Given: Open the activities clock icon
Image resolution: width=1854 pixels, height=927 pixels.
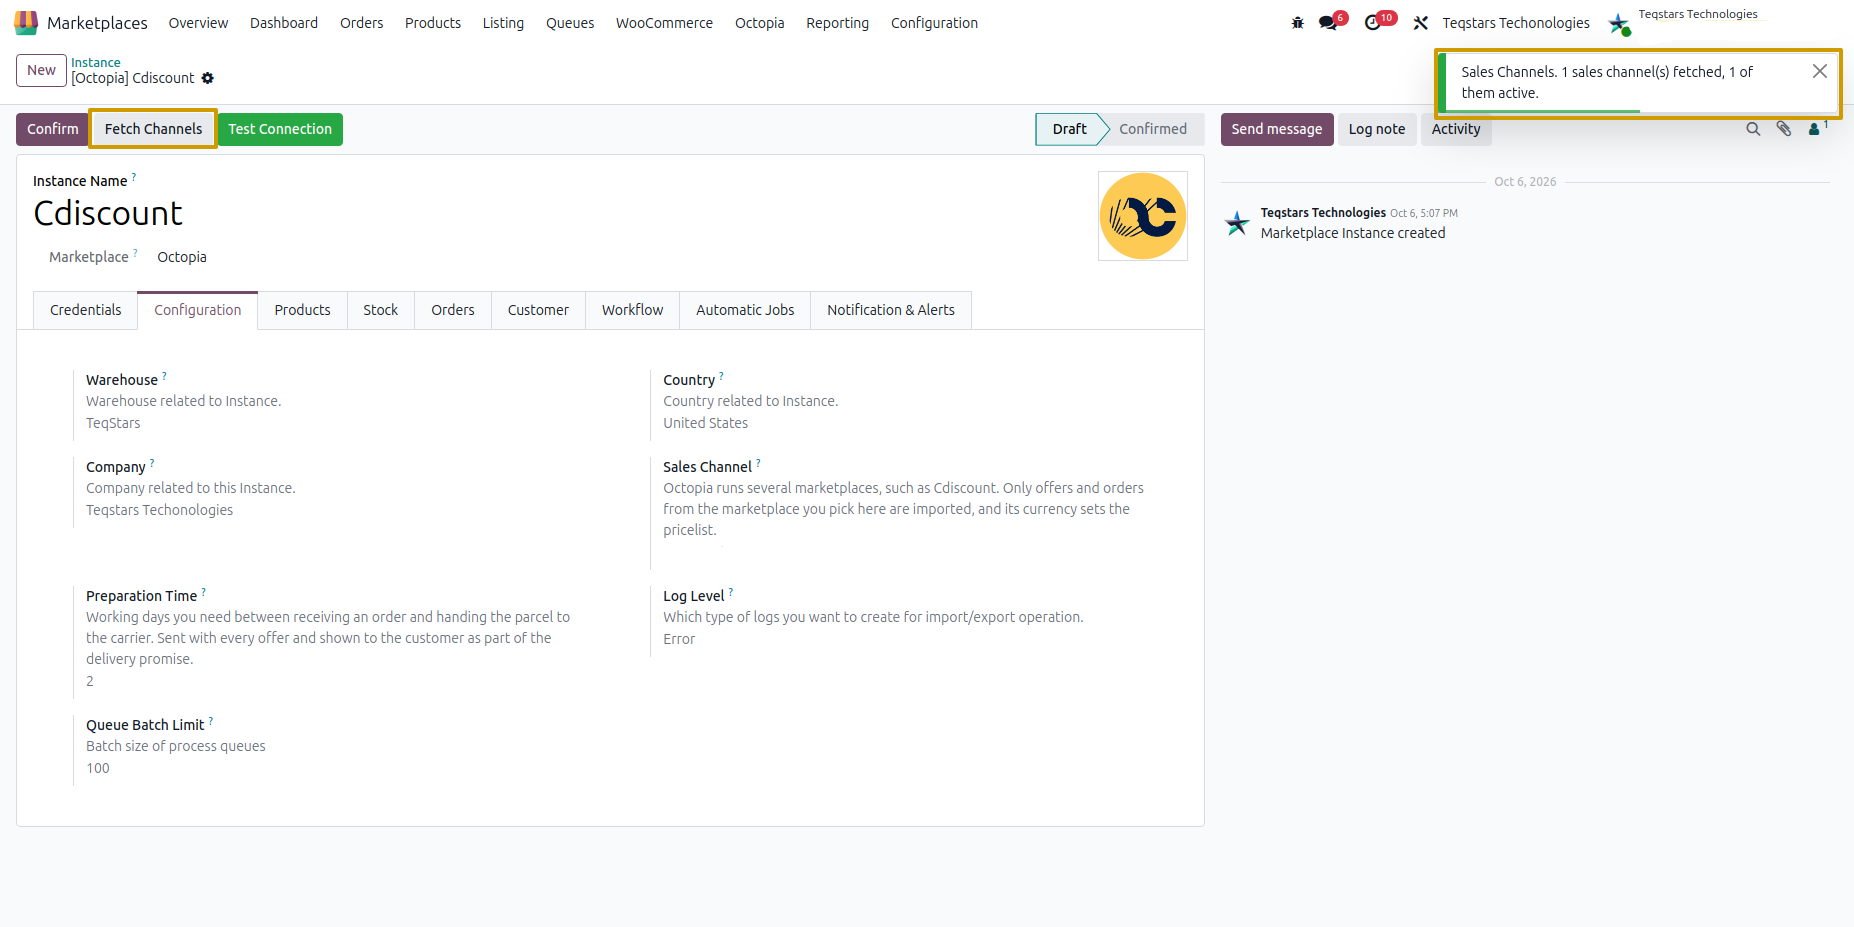Looking at the screenshot, I should click(1373, 23).
